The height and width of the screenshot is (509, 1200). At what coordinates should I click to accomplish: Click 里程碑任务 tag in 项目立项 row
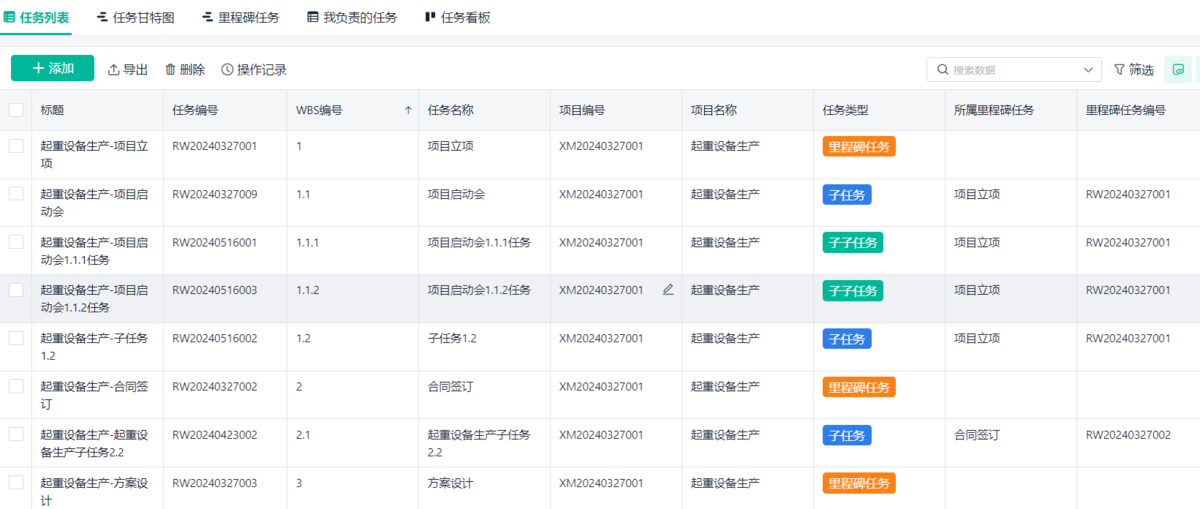859,146
